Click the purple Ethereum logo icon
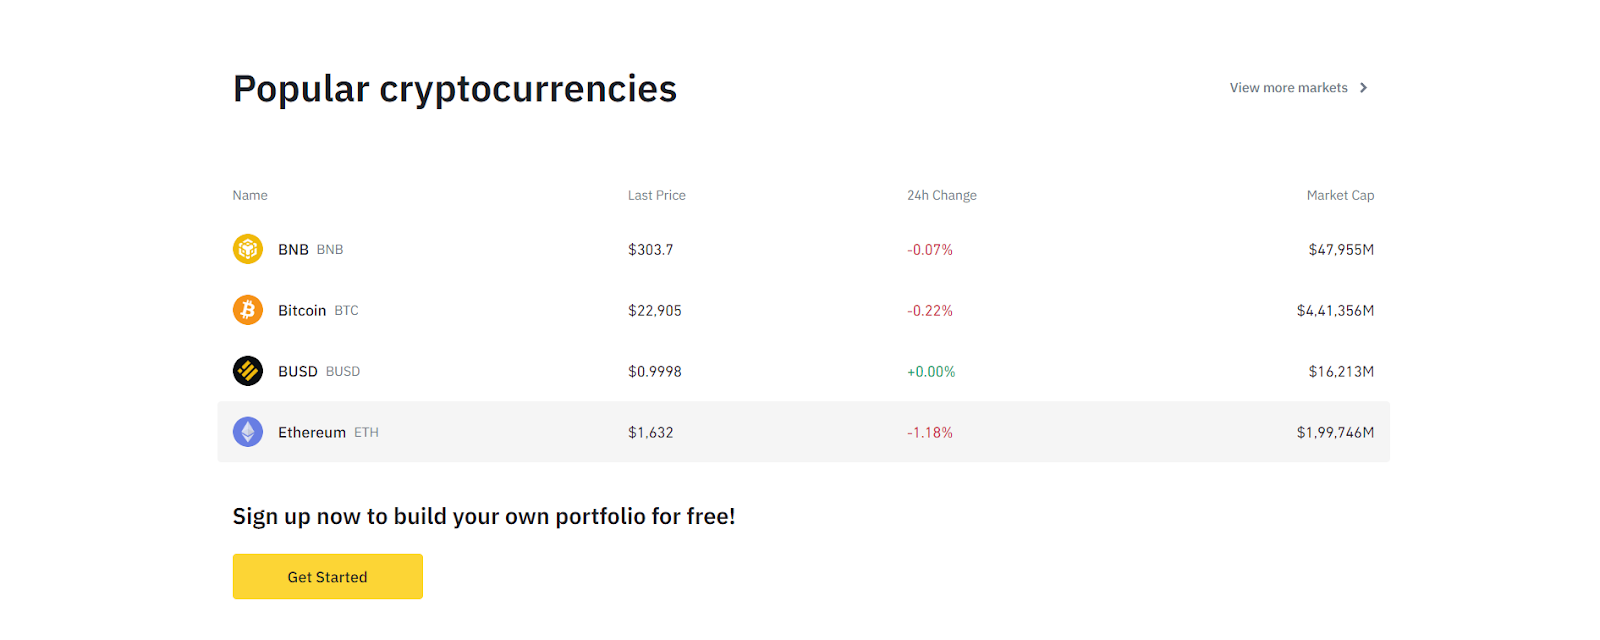This screenshot has height=640, width=1600. (x=248, y=432)
